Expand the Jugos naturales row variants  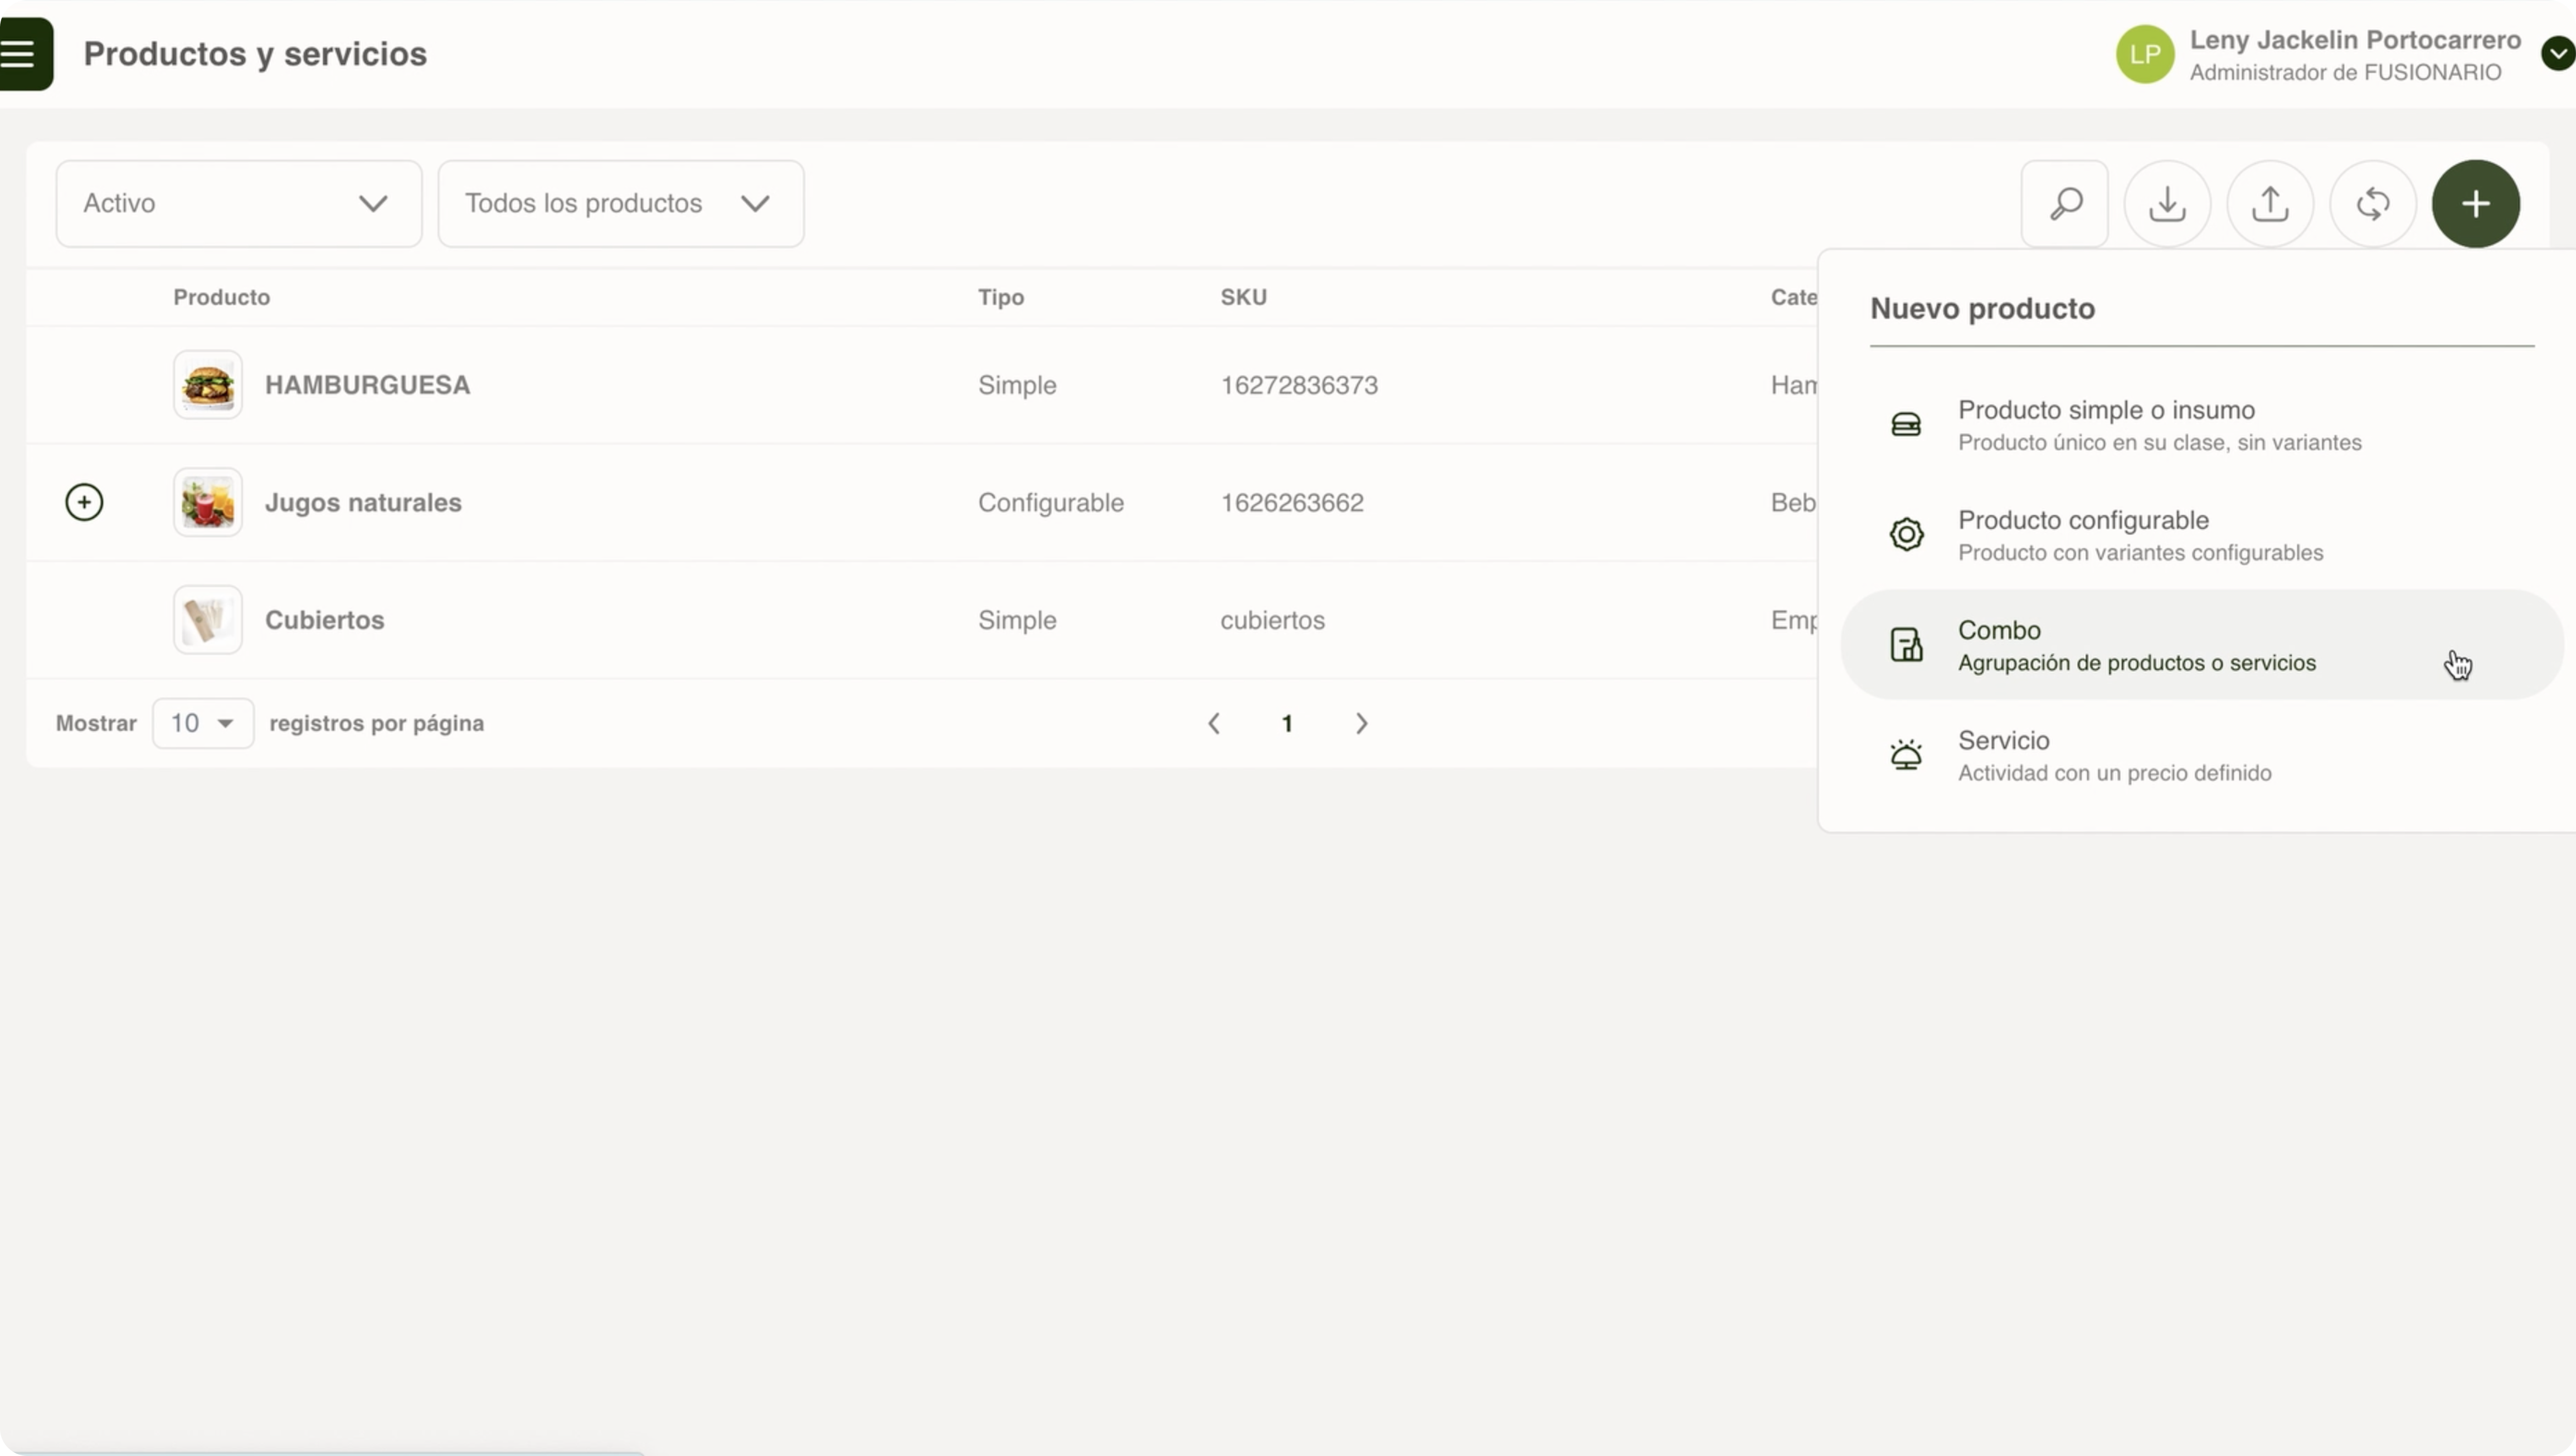point(84,502)
